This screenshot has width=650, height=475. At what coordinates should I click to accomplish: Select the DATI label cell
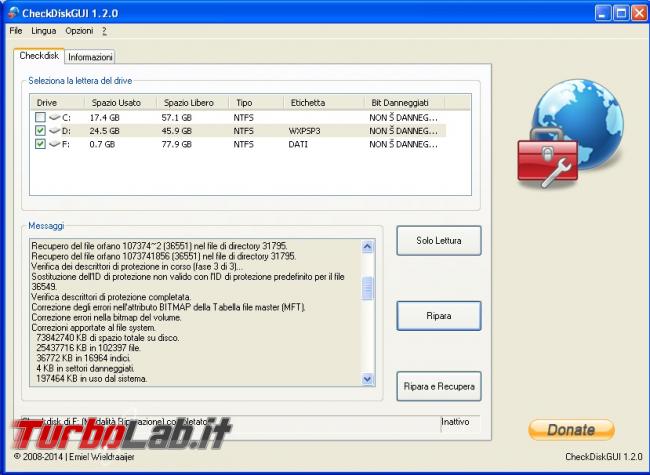[298, 144]
